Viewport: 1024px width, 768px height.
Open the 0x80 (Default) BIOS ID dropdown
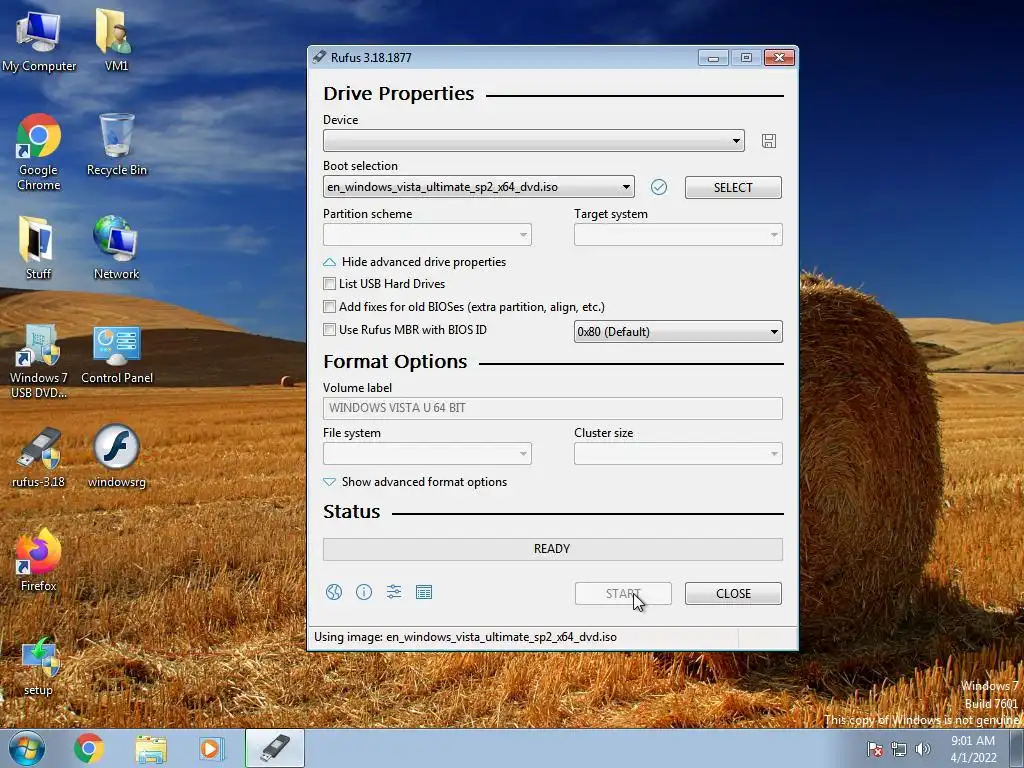[678, 332]
